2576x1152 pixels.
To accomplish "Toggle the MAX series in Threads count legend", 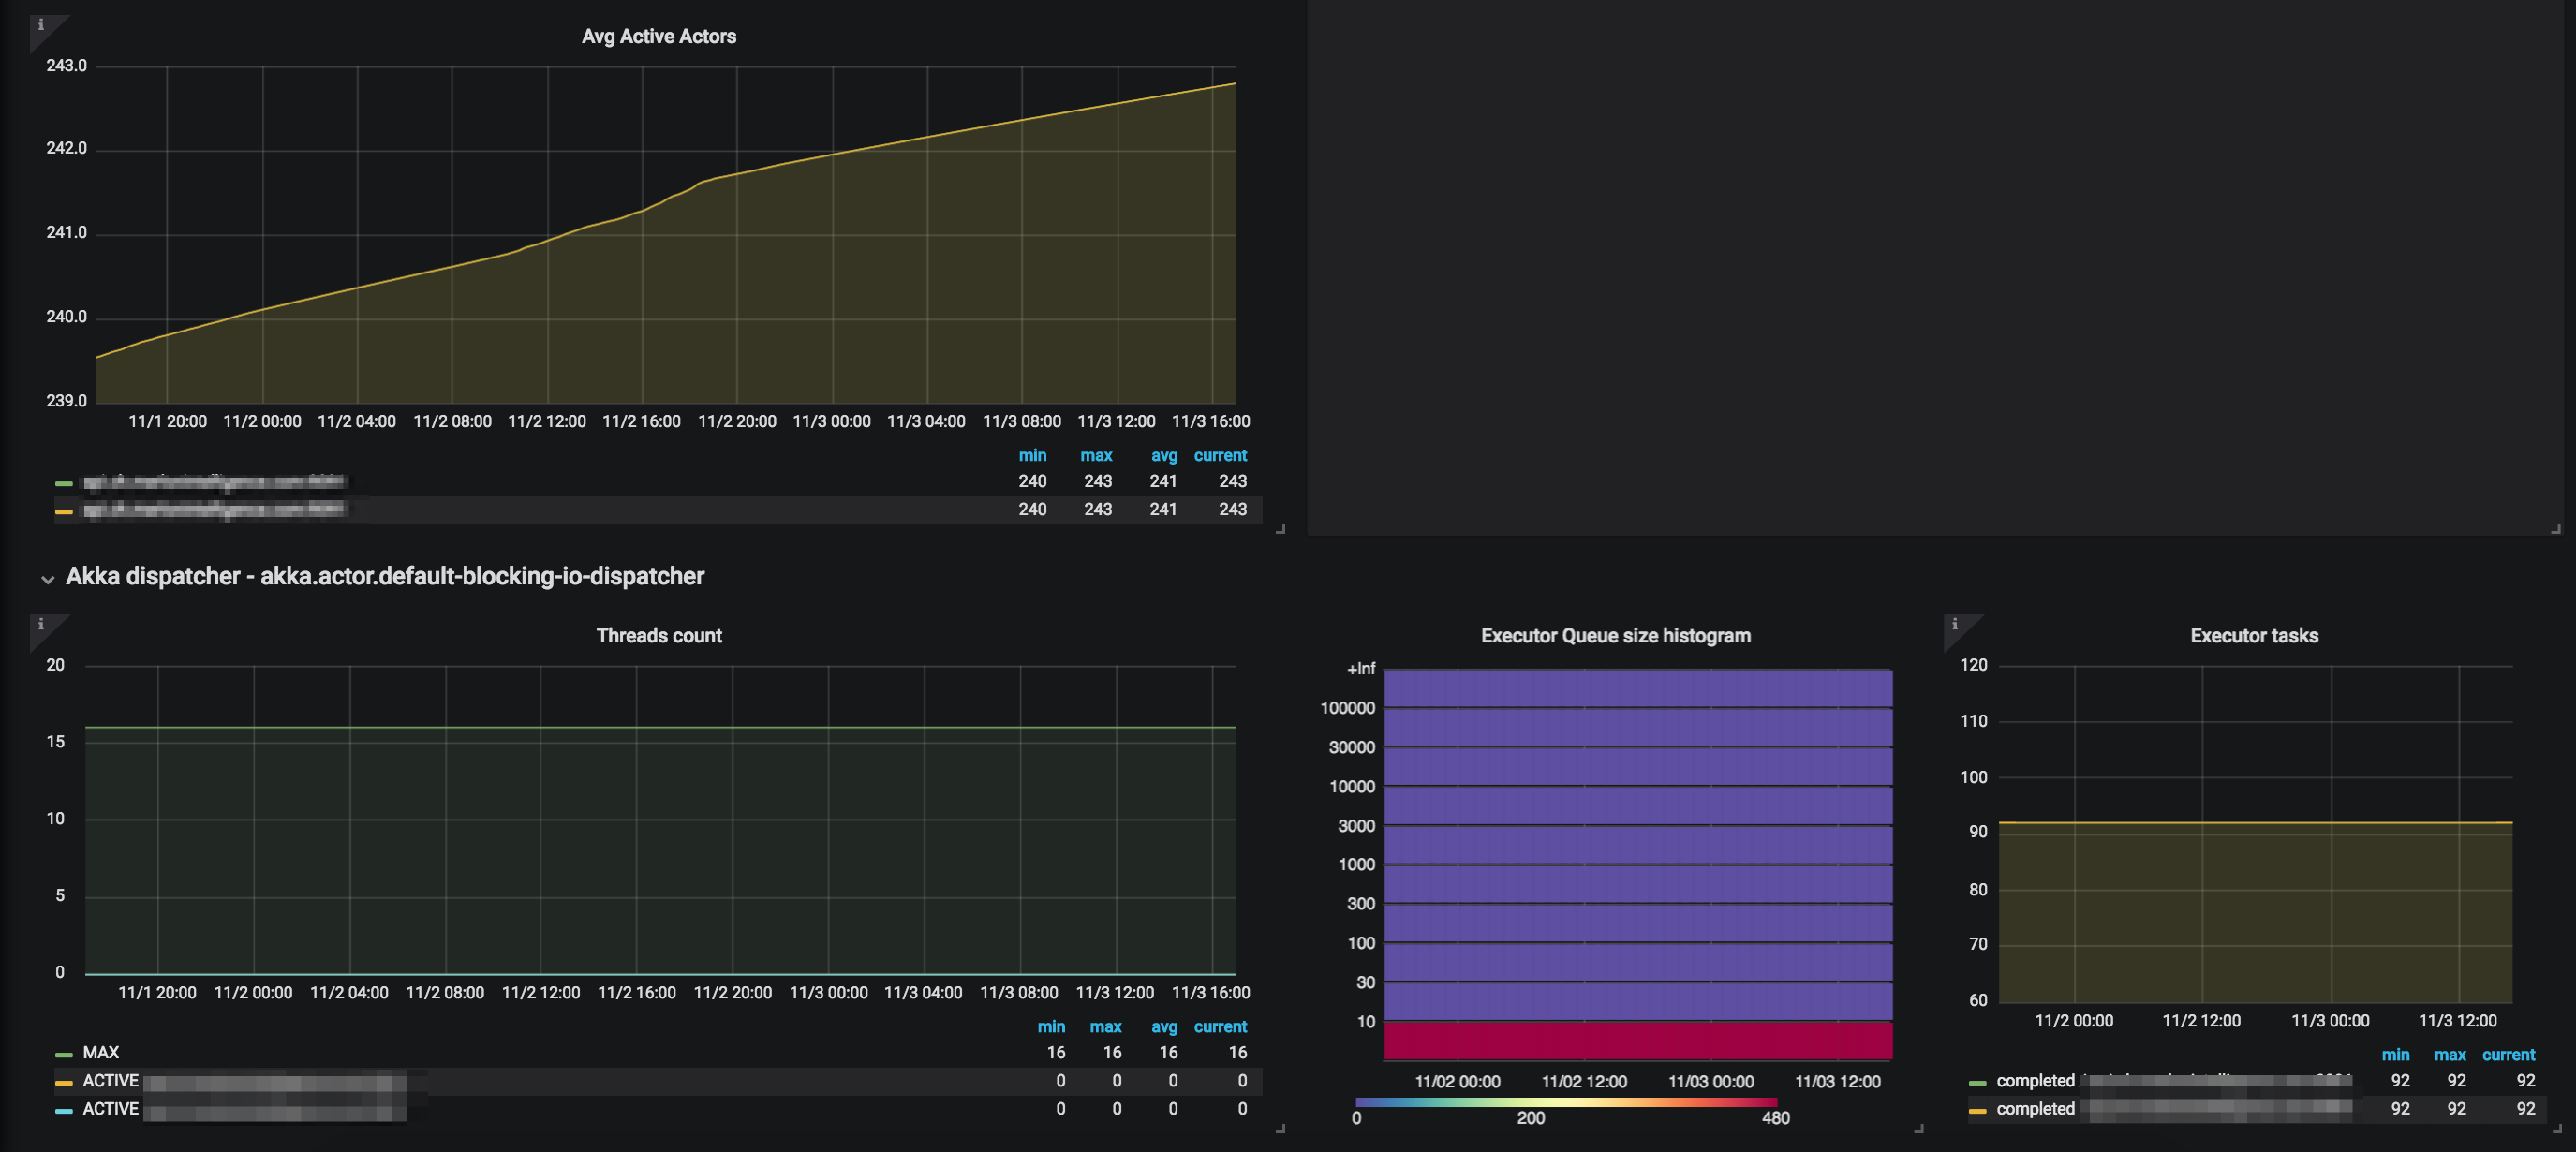I will coord(100,1052).
